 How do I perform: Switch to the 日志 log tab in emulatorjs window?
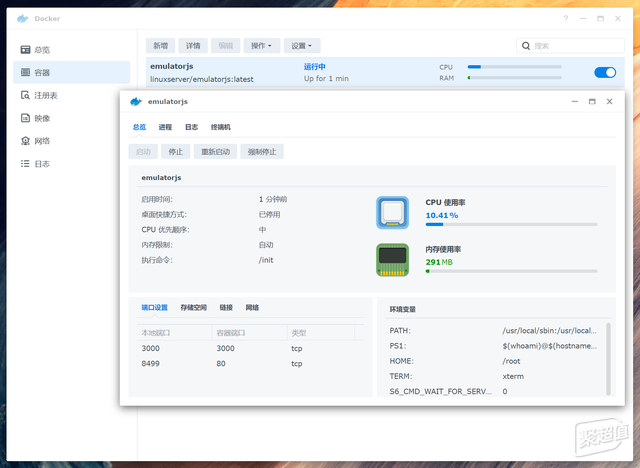point(191,127)
